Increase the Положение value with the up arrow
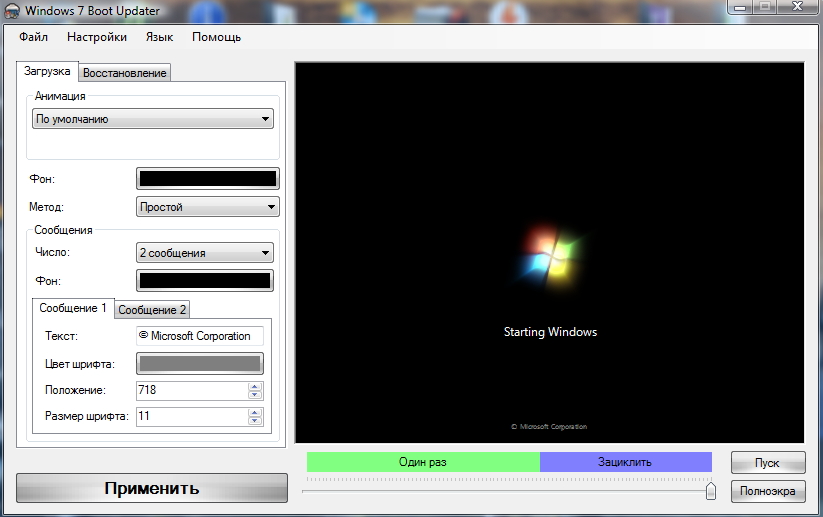 pyautogui.click(x=255, y=386)
